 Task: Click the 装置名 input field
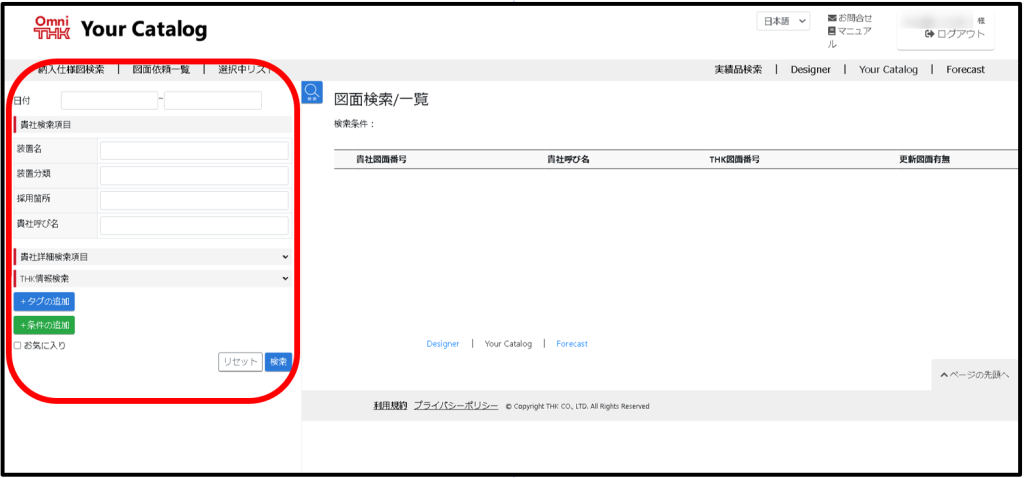[x=194, y=151]
